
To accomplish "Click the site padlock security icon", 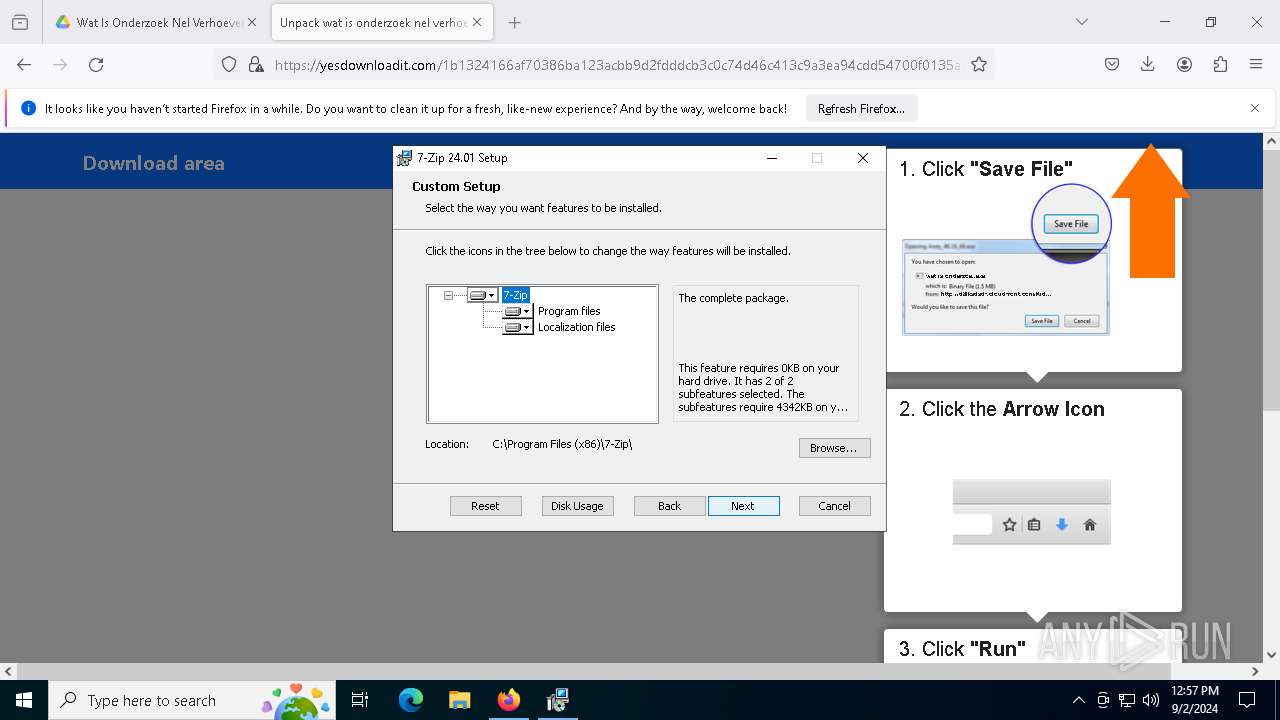I will (256, 64).
